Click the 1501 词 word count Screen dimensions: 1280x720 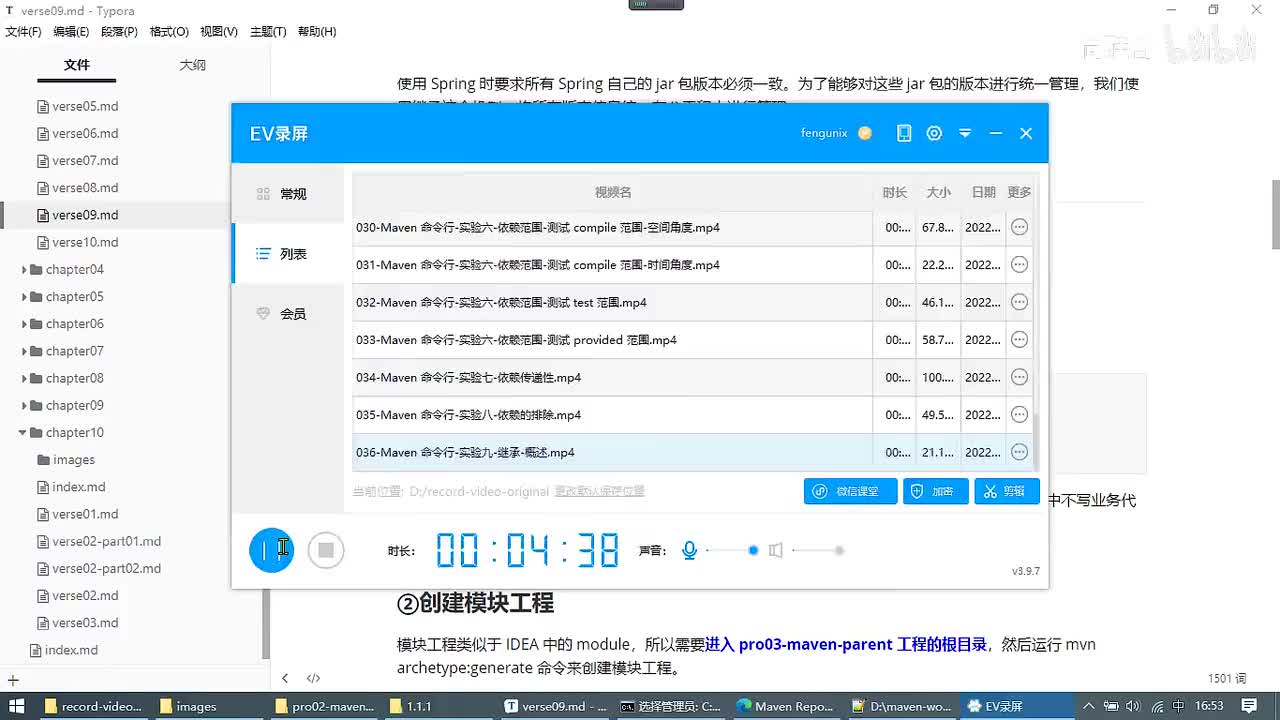(1226, 678)
